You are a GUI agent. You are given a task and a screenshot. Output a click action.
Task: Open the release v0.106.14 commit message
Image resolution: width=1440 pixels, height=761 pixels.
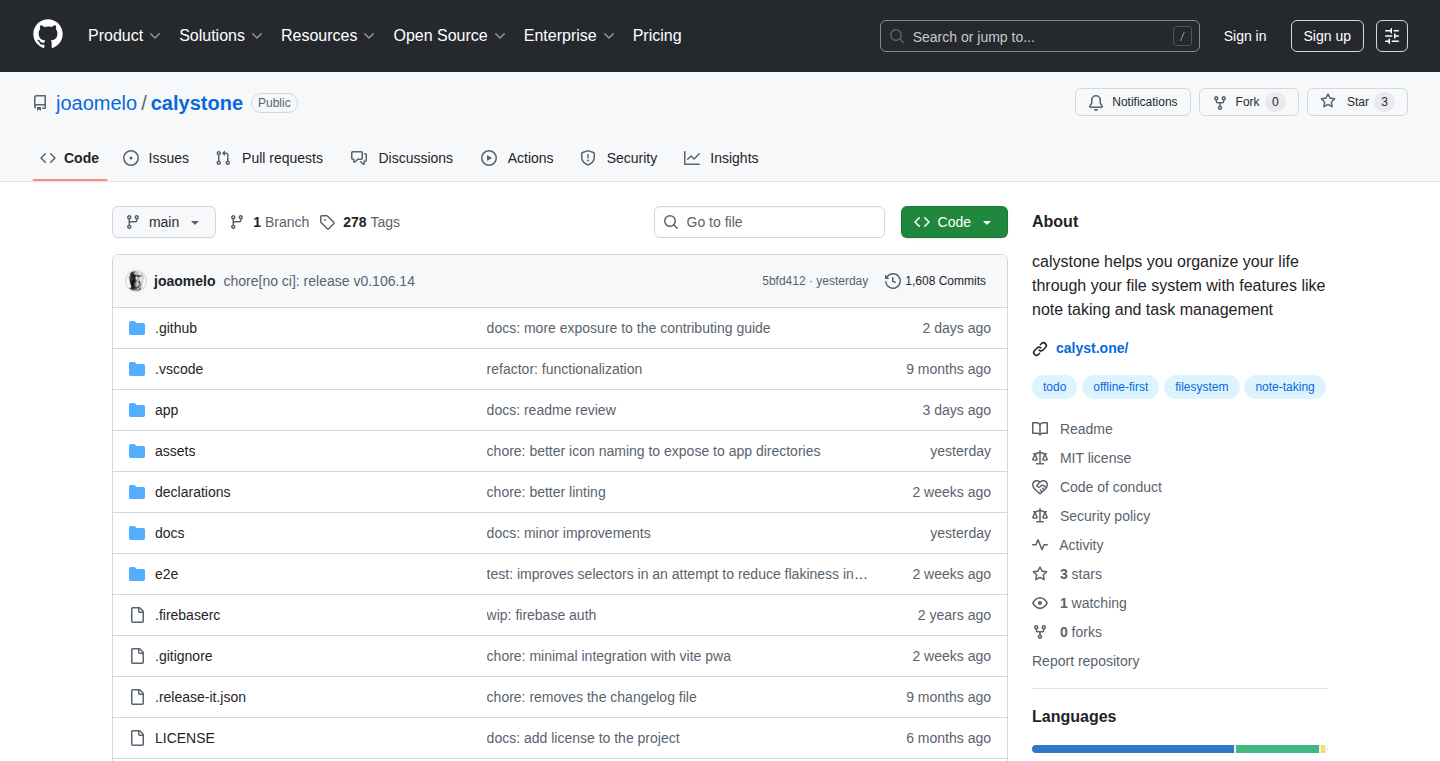click(x=319, y=281)
